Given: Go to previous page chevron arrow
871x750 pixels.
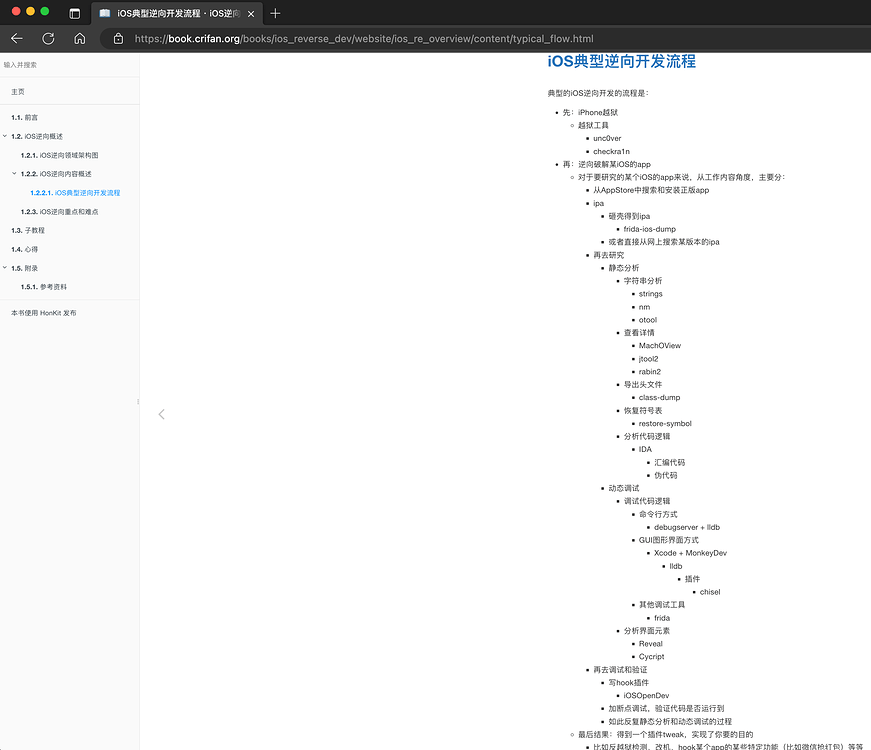Looking at the screenshot, I should 162,414.
